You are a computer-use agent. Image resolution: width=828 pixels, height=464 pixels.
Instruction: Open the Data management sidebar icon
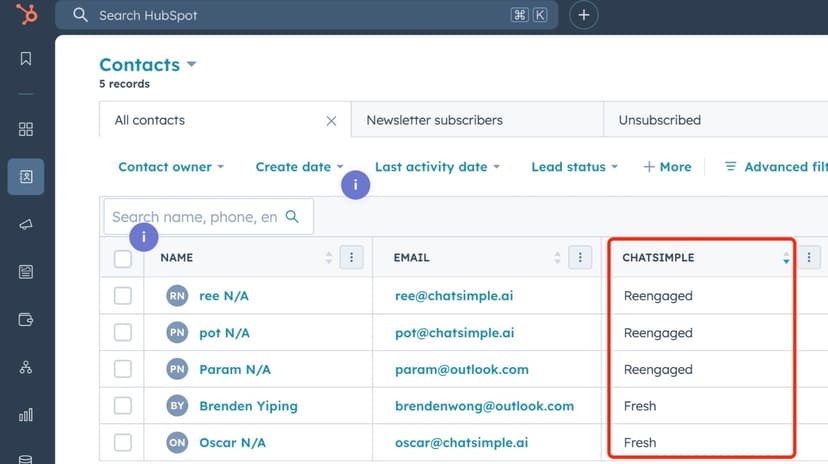26,459
